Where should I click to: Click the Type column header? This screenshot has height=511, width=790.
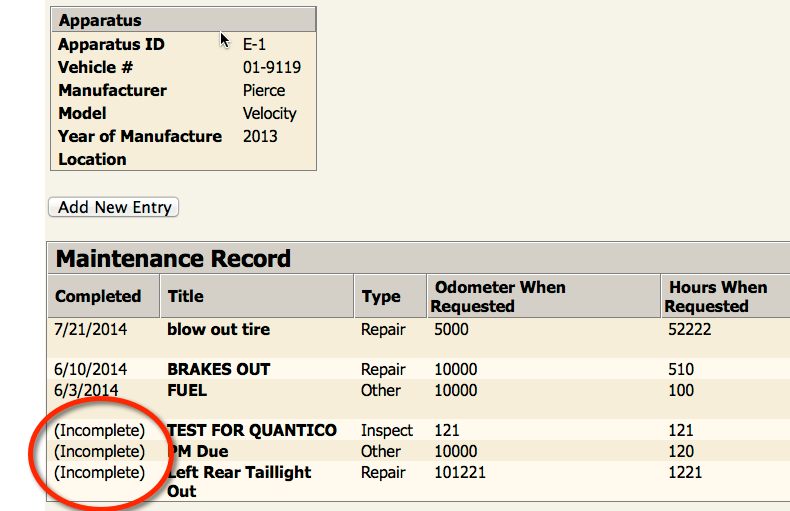click(x=381, y=296)
